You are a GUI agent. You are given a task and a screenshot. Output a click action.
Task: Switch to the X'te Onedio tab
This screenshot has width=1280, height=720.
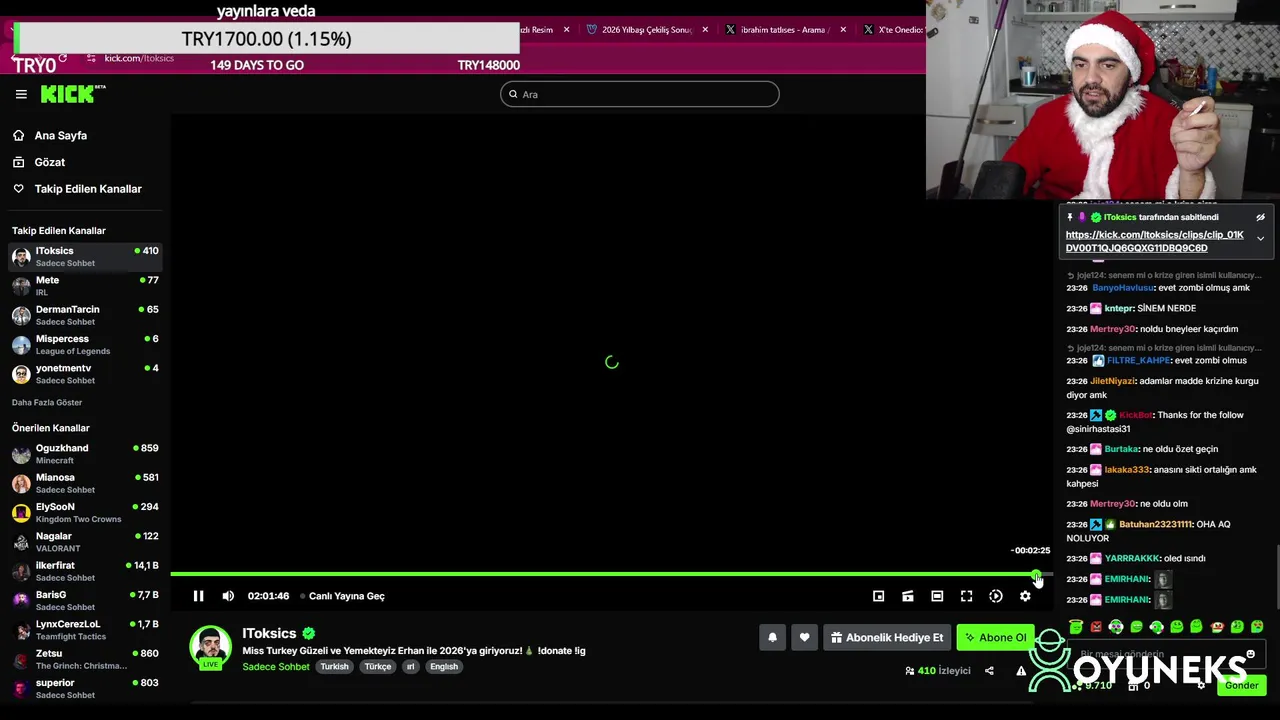(x=894, y=30)
